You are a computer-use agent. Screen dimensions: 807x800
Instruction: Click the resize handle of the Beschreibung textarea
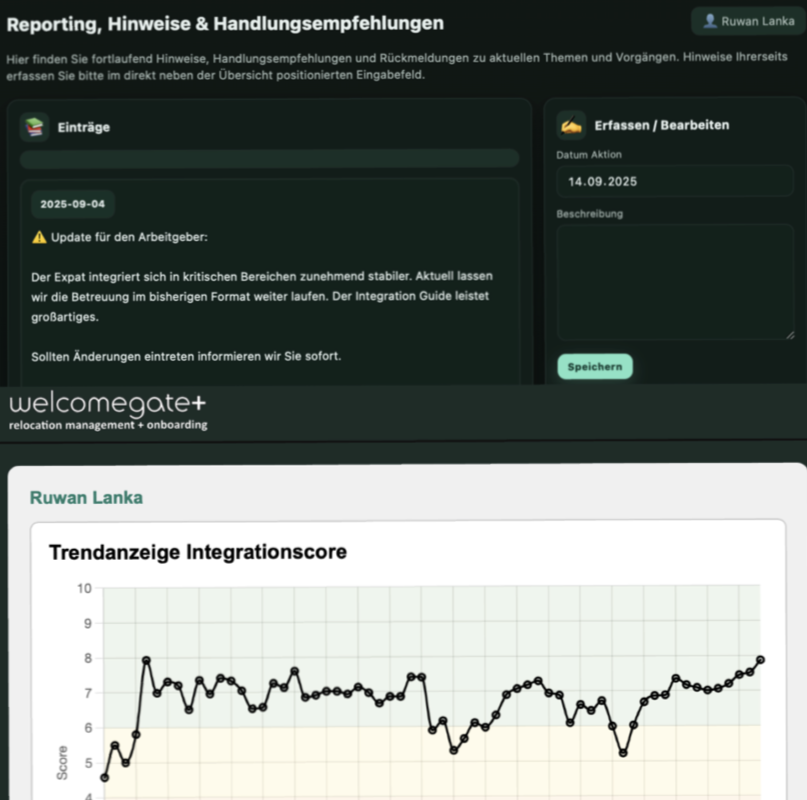click(790, 335)
